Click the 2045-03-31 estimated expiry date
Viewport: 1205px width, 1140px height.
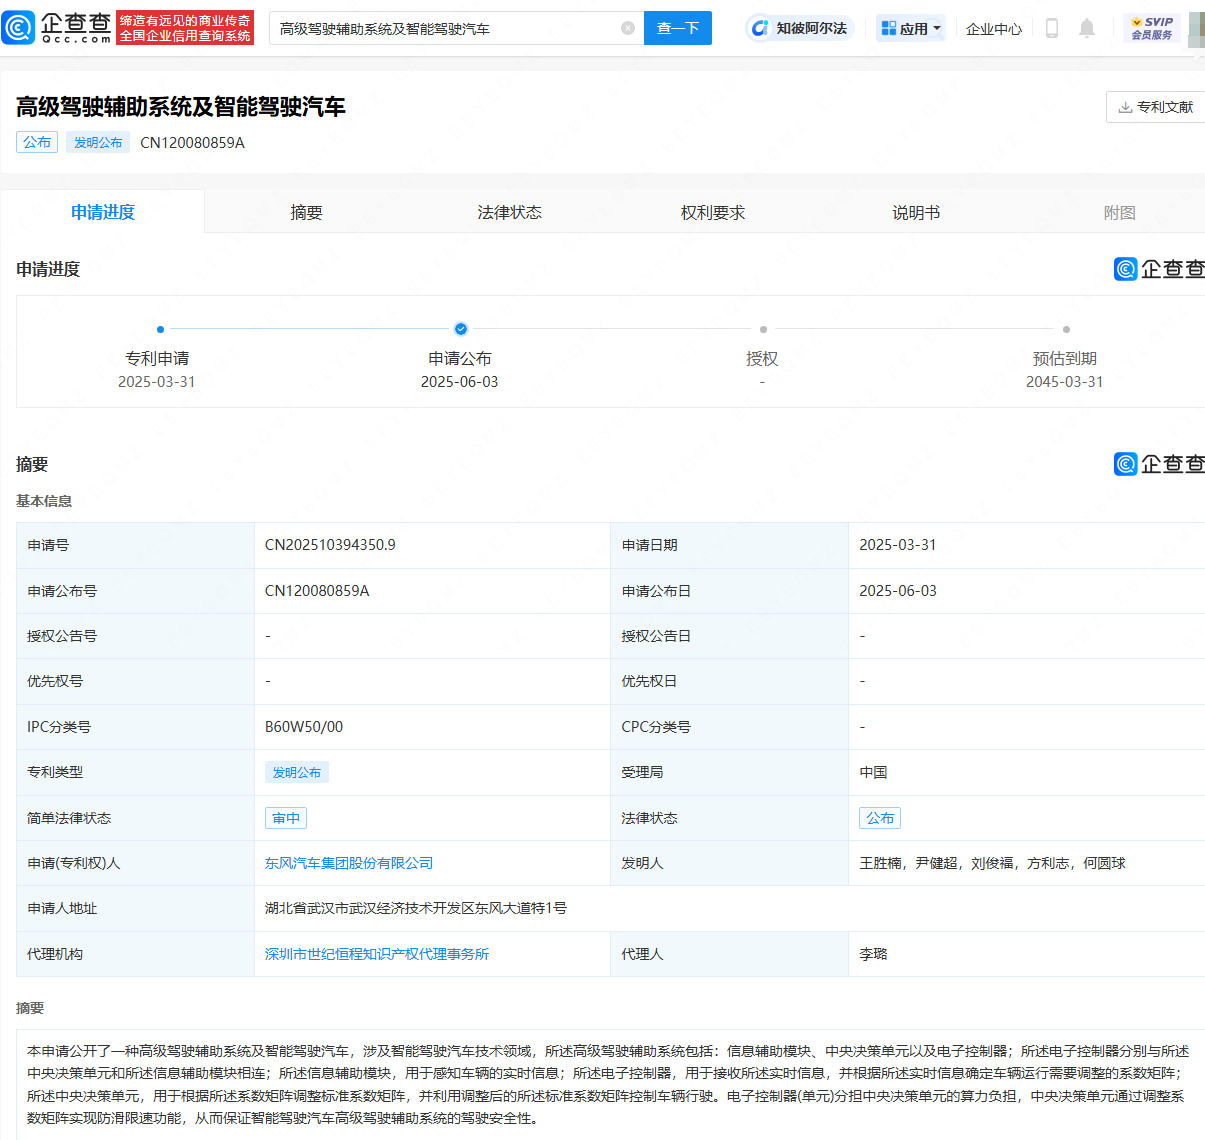[x=1065, y=382]
